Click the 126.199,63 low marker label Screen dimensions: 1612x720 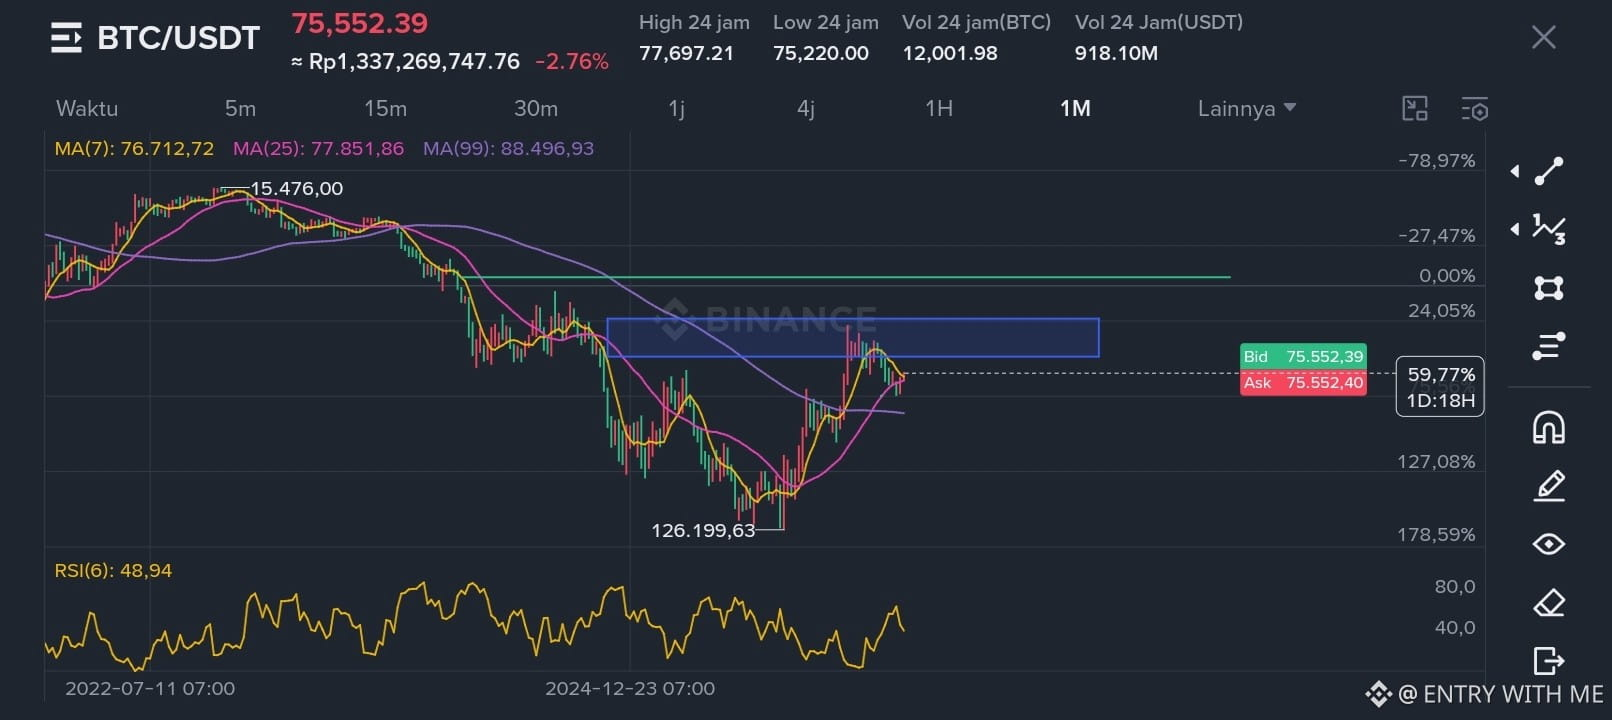tap(703, 531)
